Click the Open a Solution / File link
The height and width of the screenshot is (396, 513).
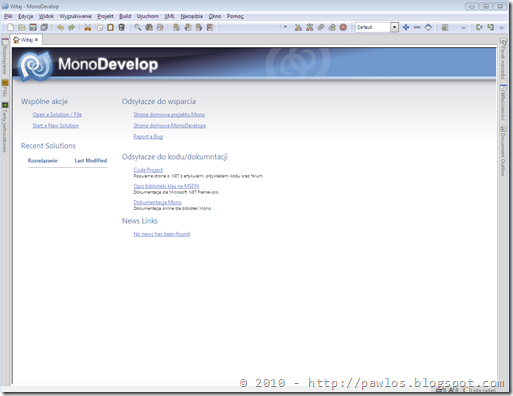point(57,114)
